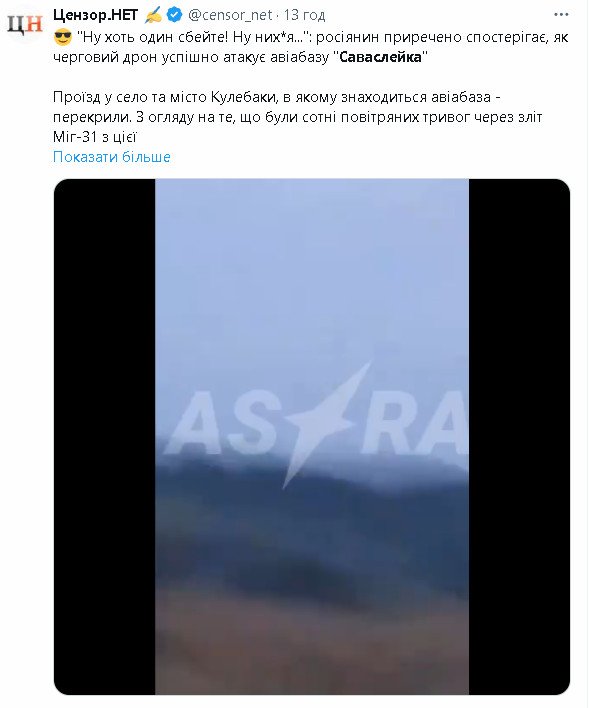Click the sunglasses emoji in tweet
This screenshot has height=708, width=589.
pyautogui.click(x=62, y=37)
